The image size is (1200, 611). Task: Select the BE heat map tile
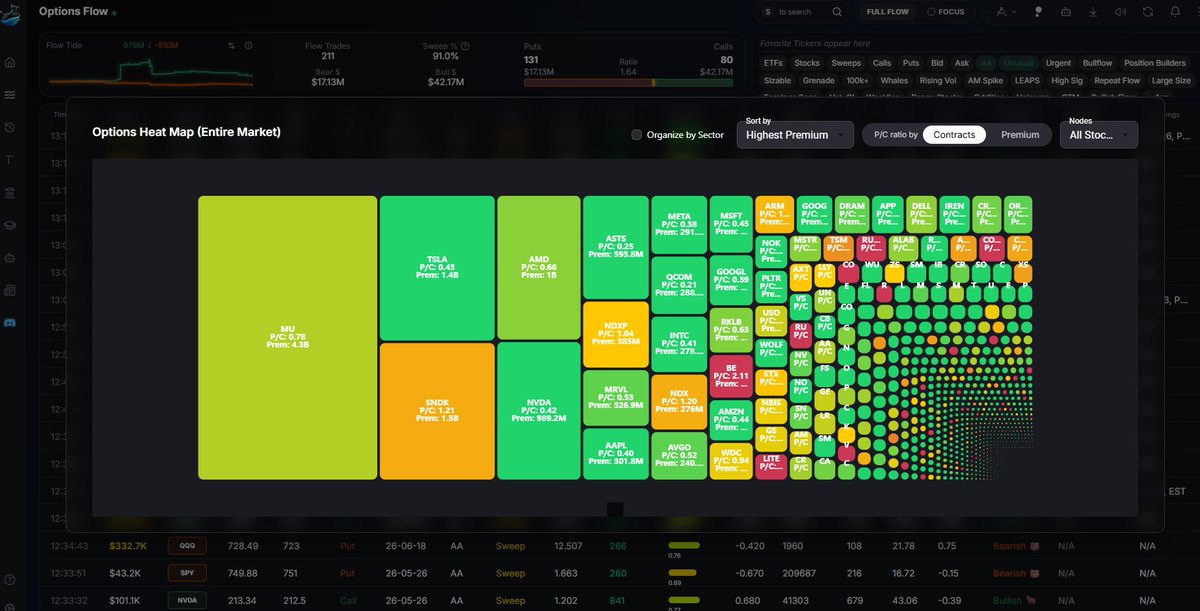(x=731, y=376)
